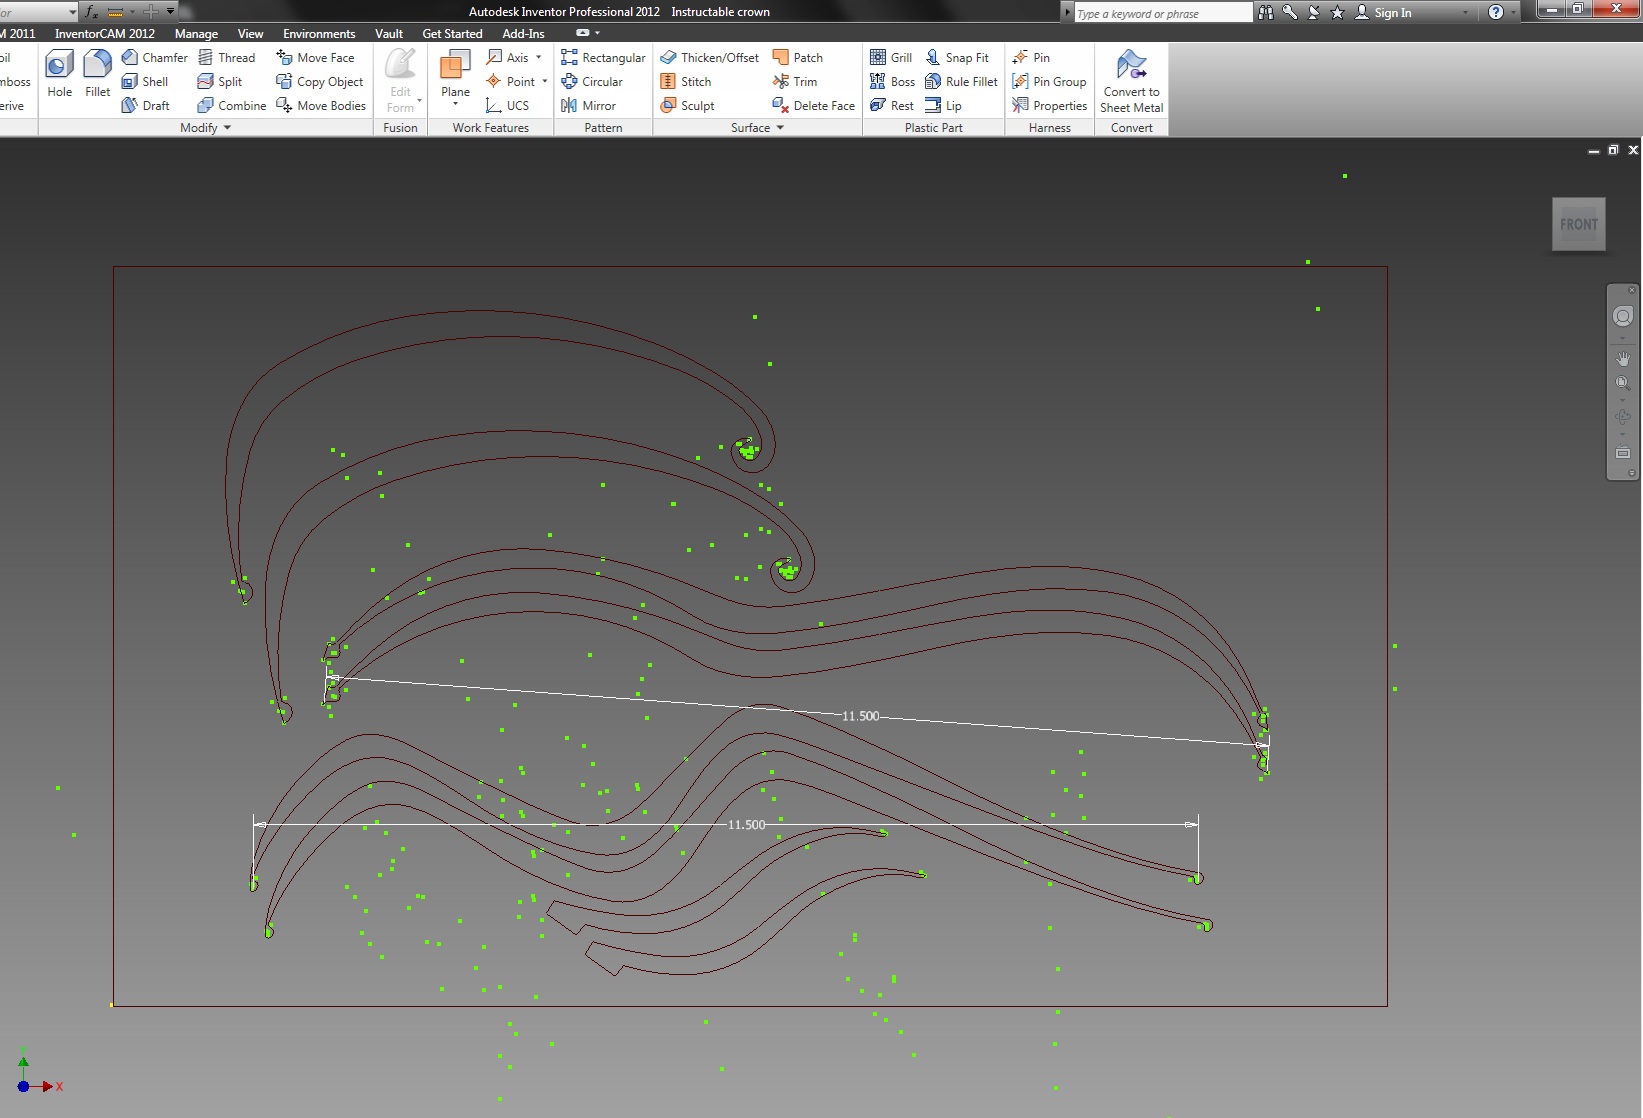Click the work Axis tool

507,58
